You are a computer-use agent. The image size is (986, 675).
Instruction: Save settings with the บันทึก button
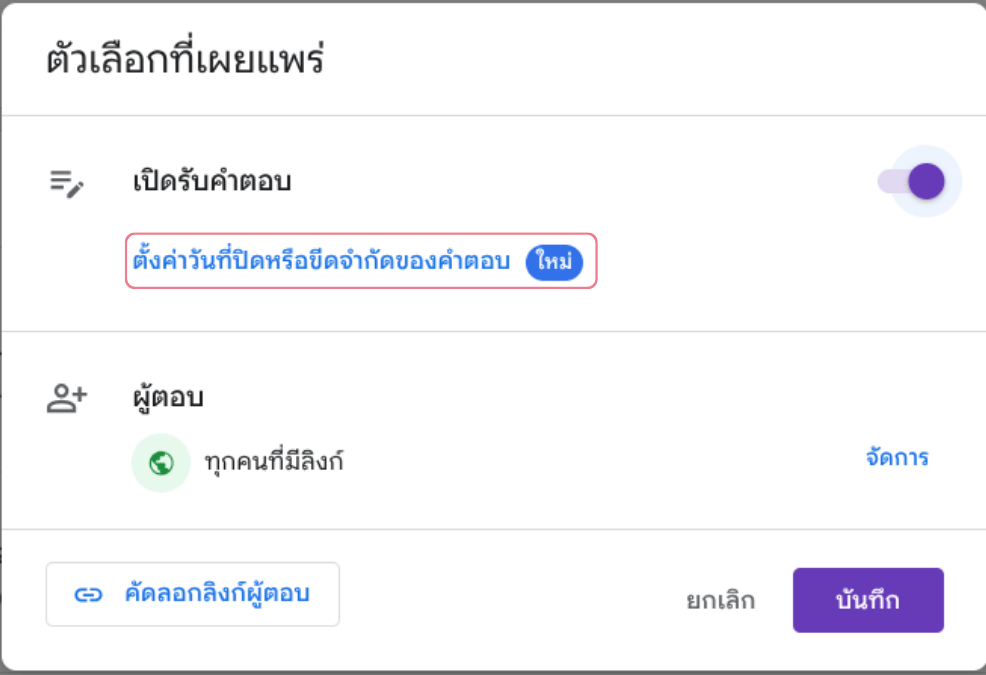(x=867, y=601)
